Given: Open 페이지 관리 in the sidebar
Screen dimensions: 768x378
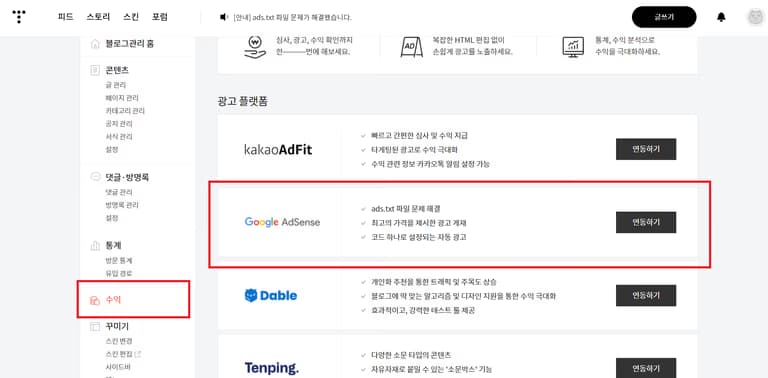Looking at the screenshot, I should tap(122, 98).
